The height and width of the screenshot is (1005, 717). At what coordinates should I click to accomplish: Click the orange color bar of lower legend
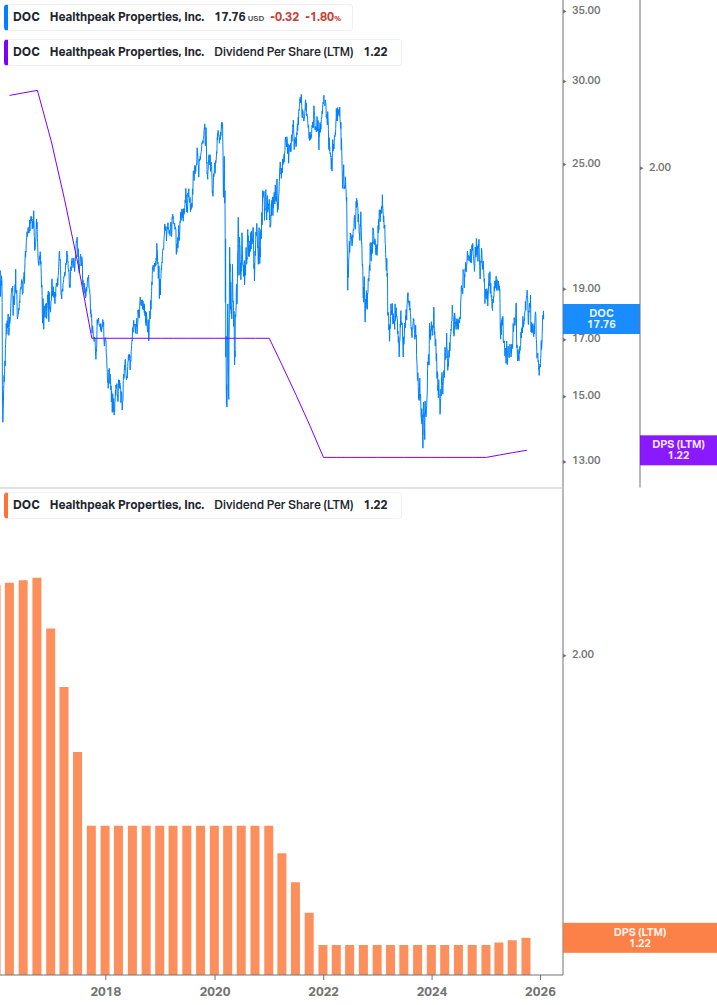[6, 505]
